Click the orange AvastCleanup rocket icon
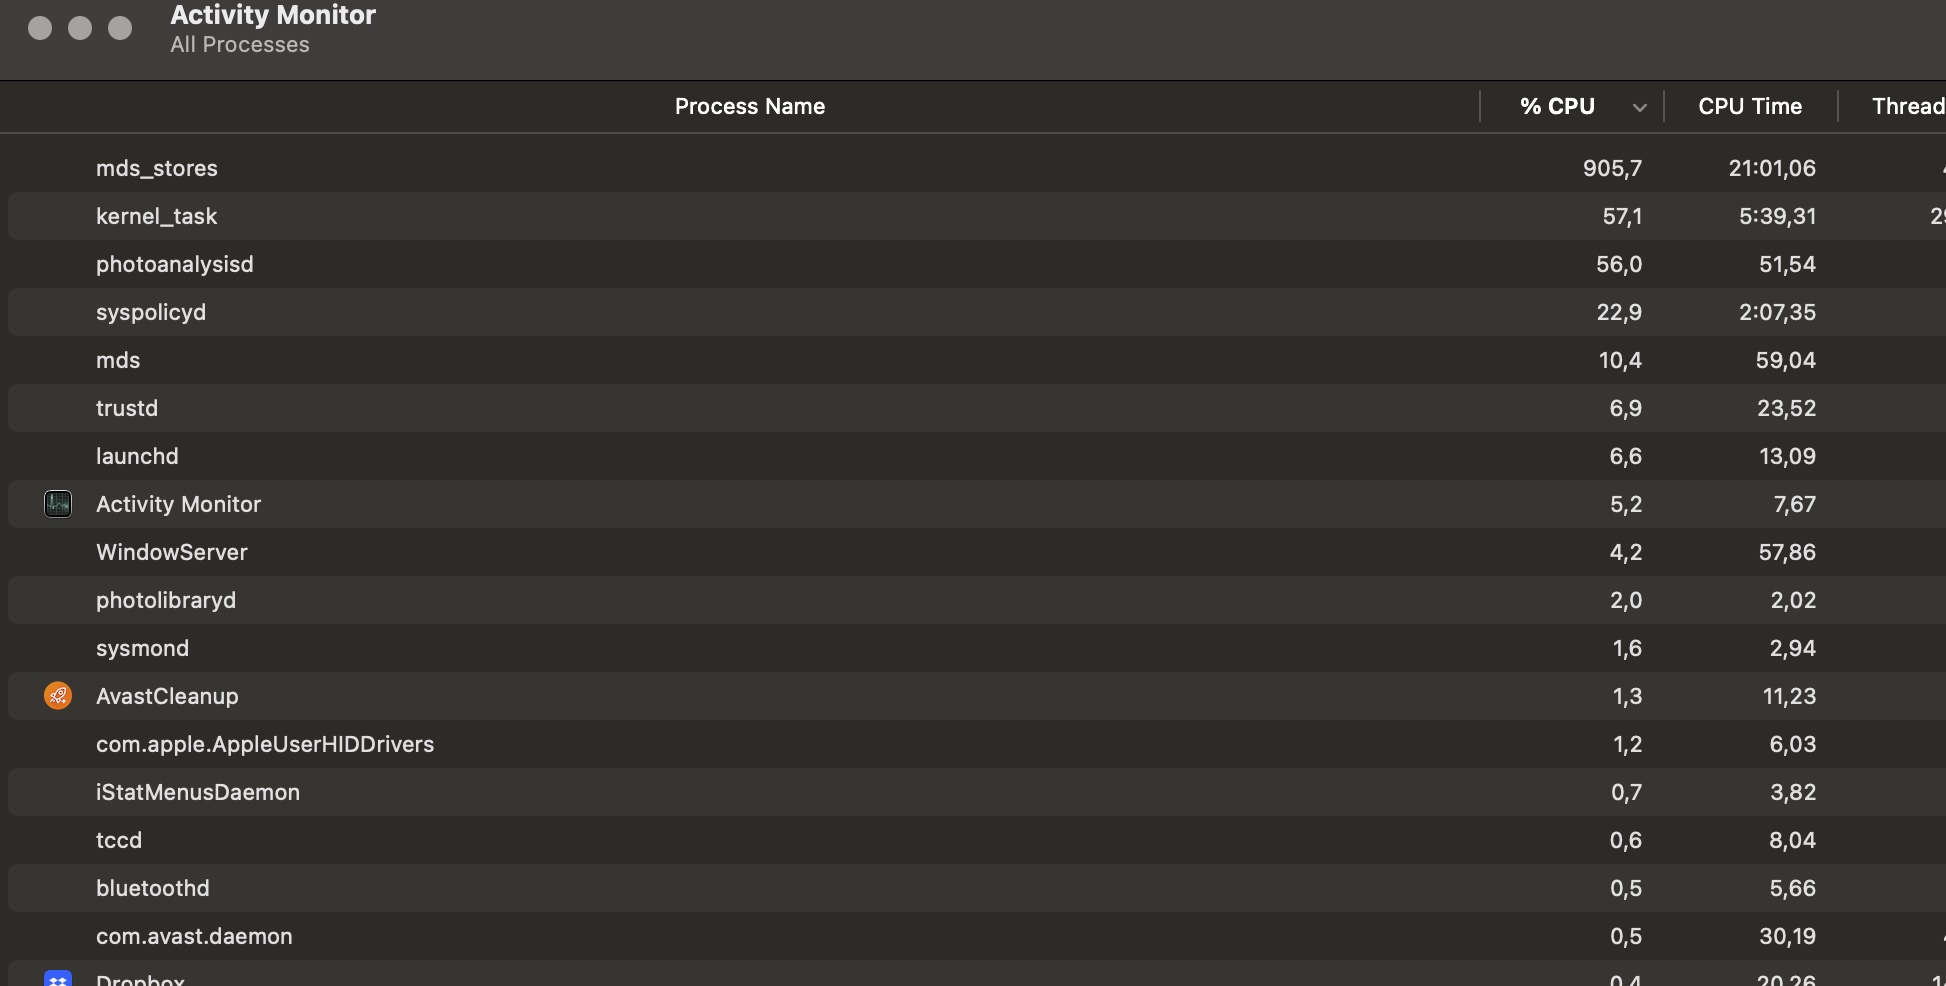The image size is (1946, 986). click(x=58, y=696)
